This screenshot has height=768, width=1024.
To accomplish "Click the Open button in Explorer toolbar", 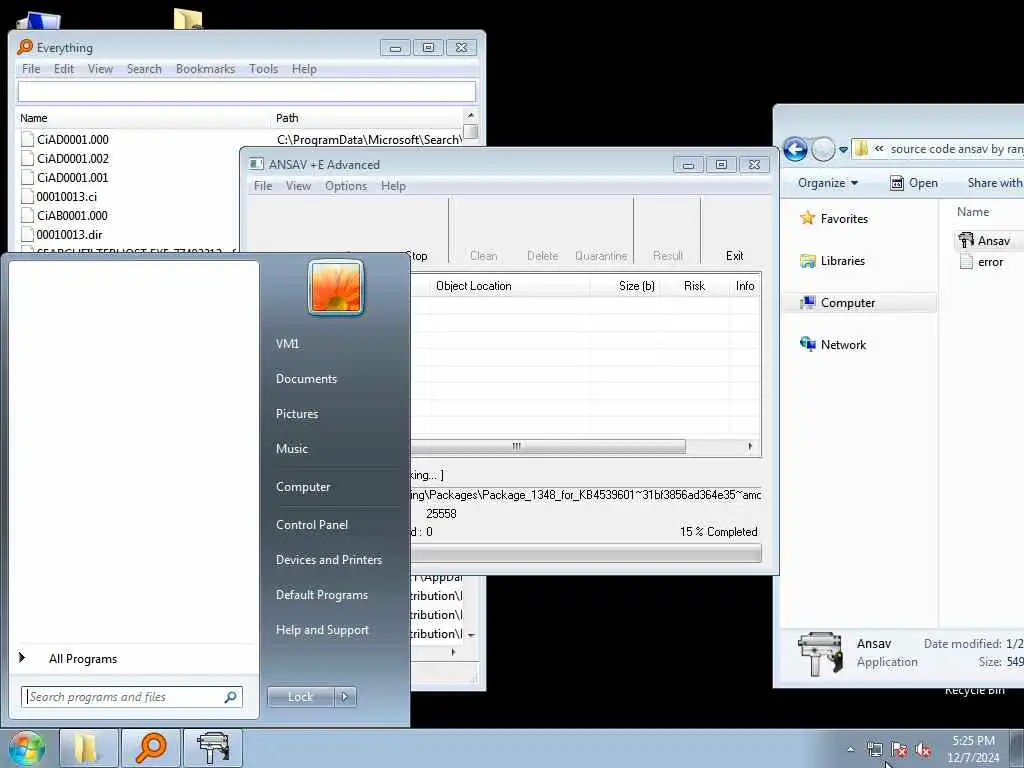I will 914,184.
